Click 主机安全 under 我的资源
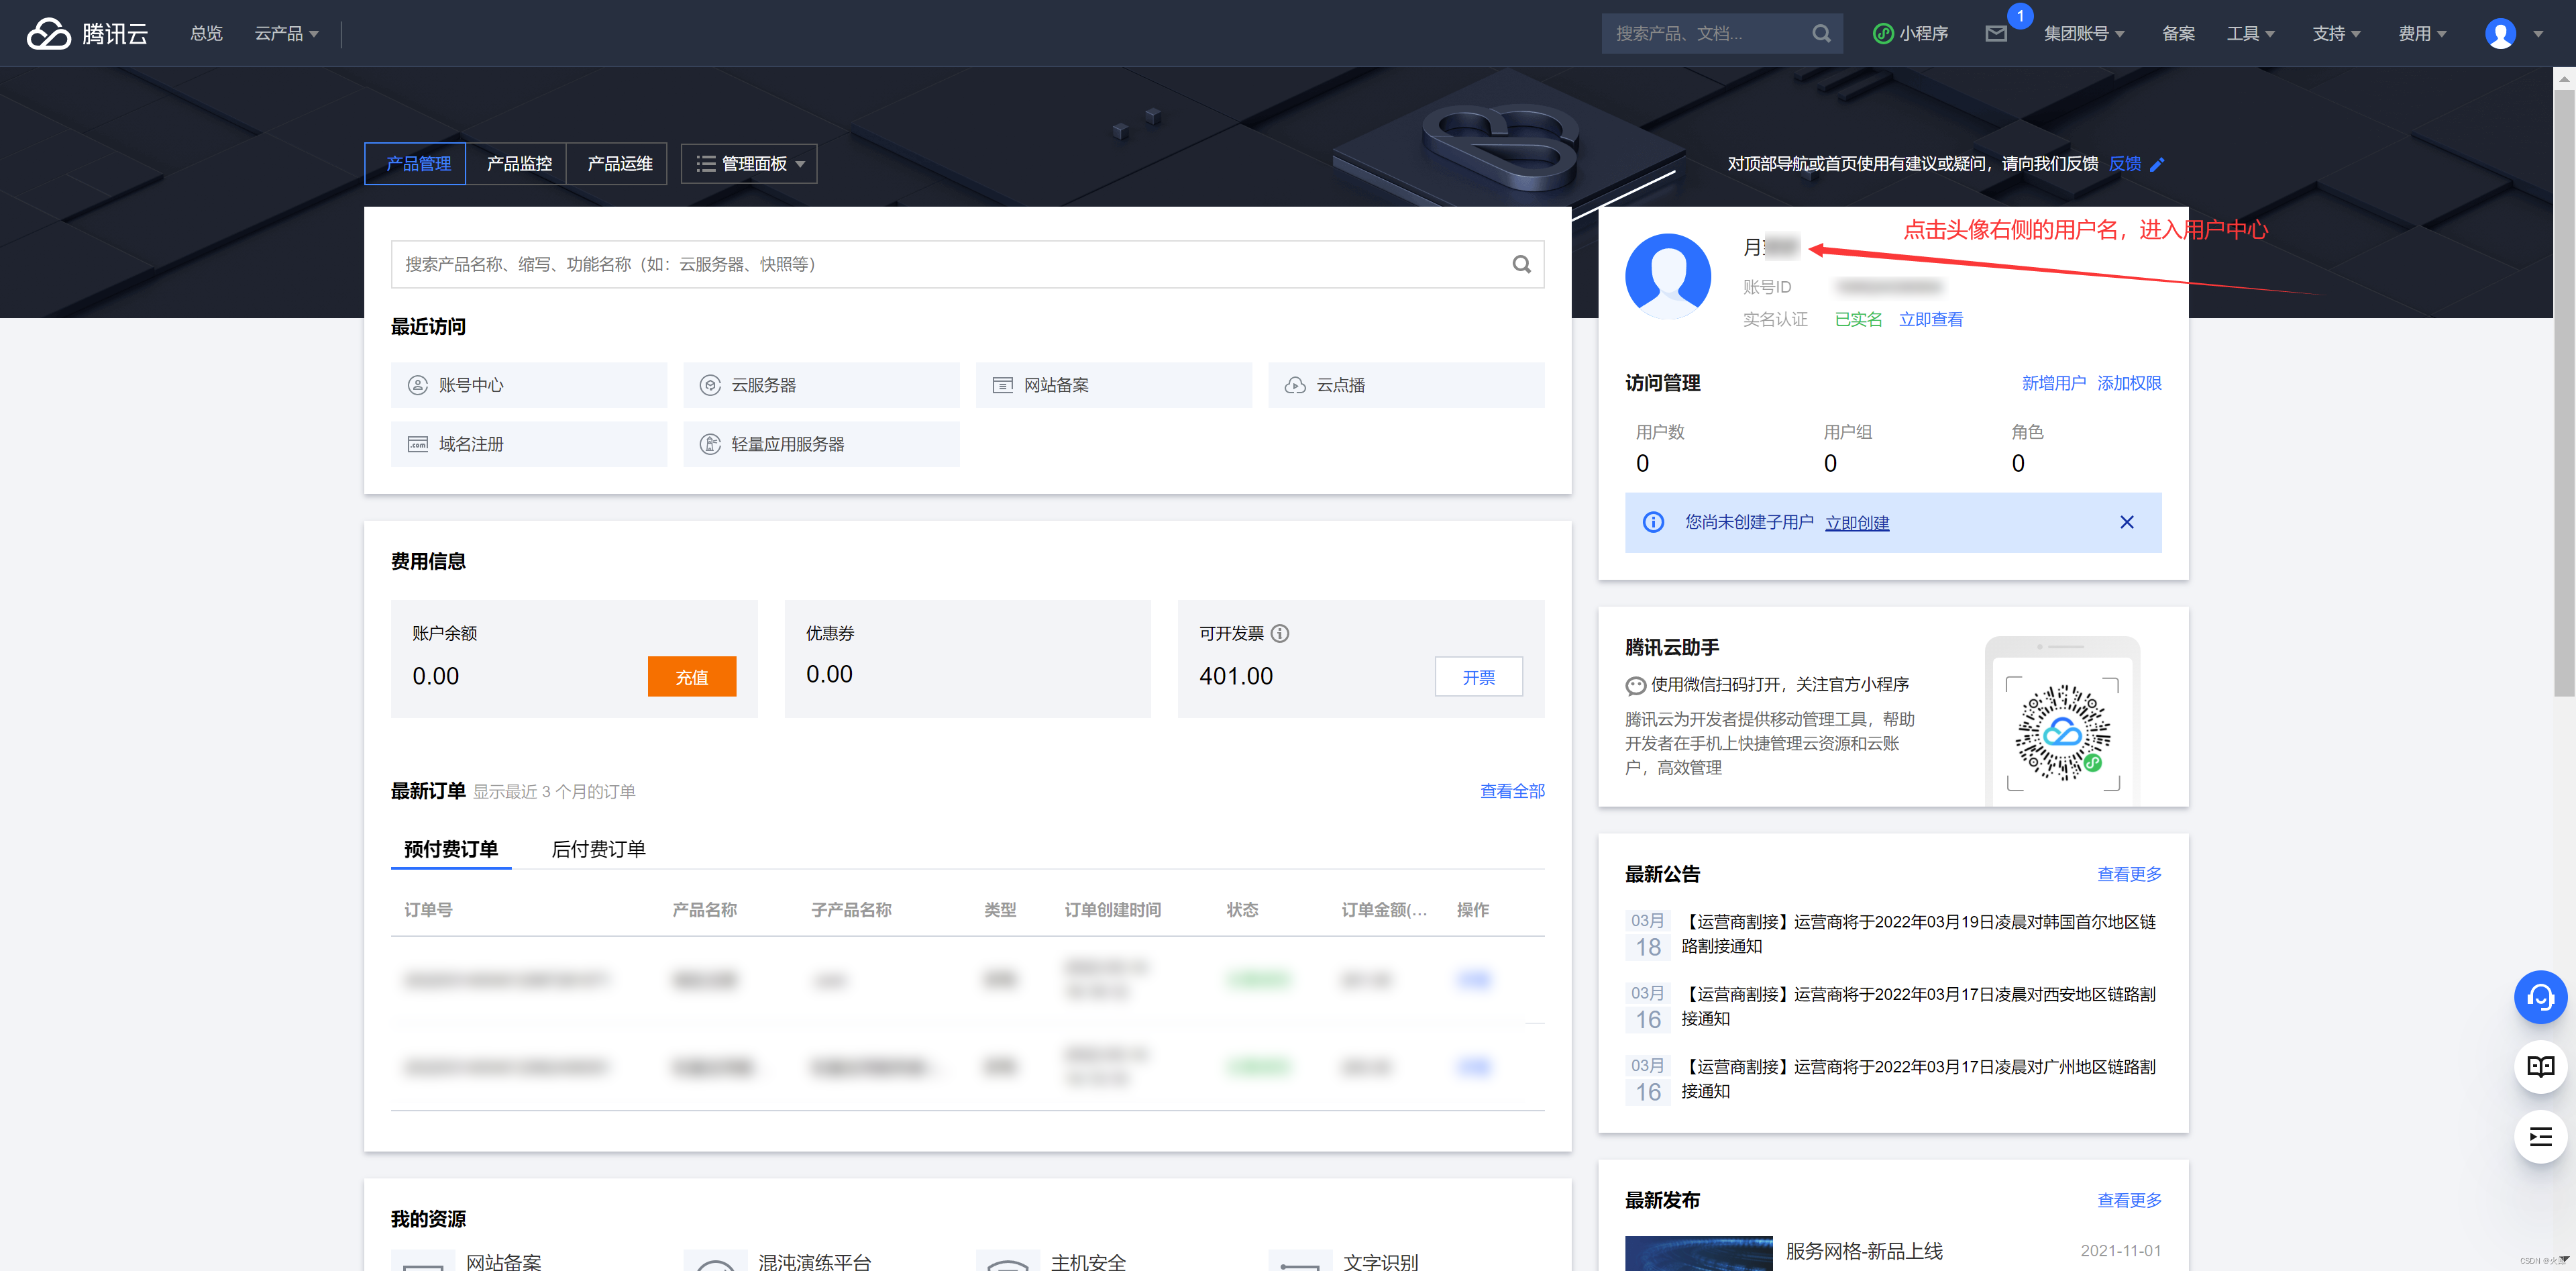Image resolution: width=2576 pixels, height=1271 pixels. pyautogui.click(x=1088, y=1262)
